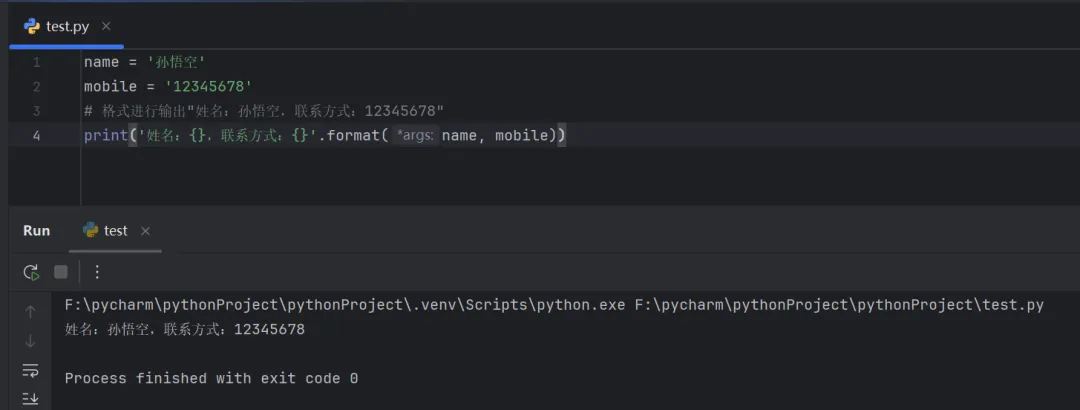Toggle scroll to end of output
This screenshot has height=410, width=1080.
(30, 398)
